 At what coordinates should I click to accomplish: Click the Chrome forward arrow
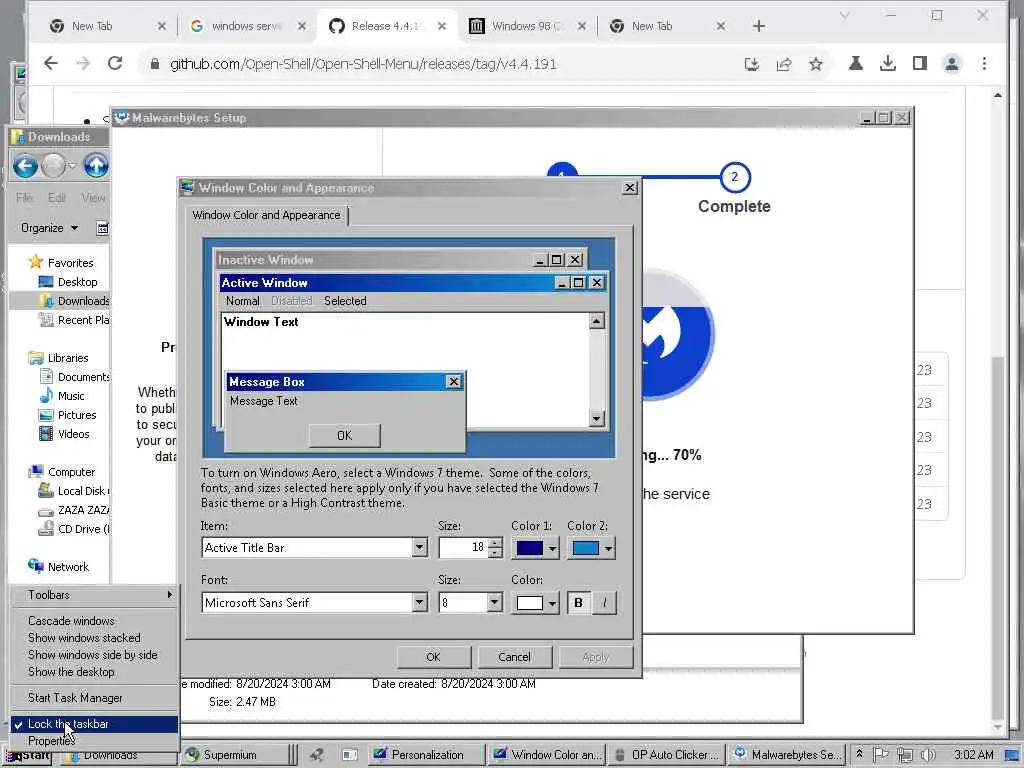tap(83, 63)
